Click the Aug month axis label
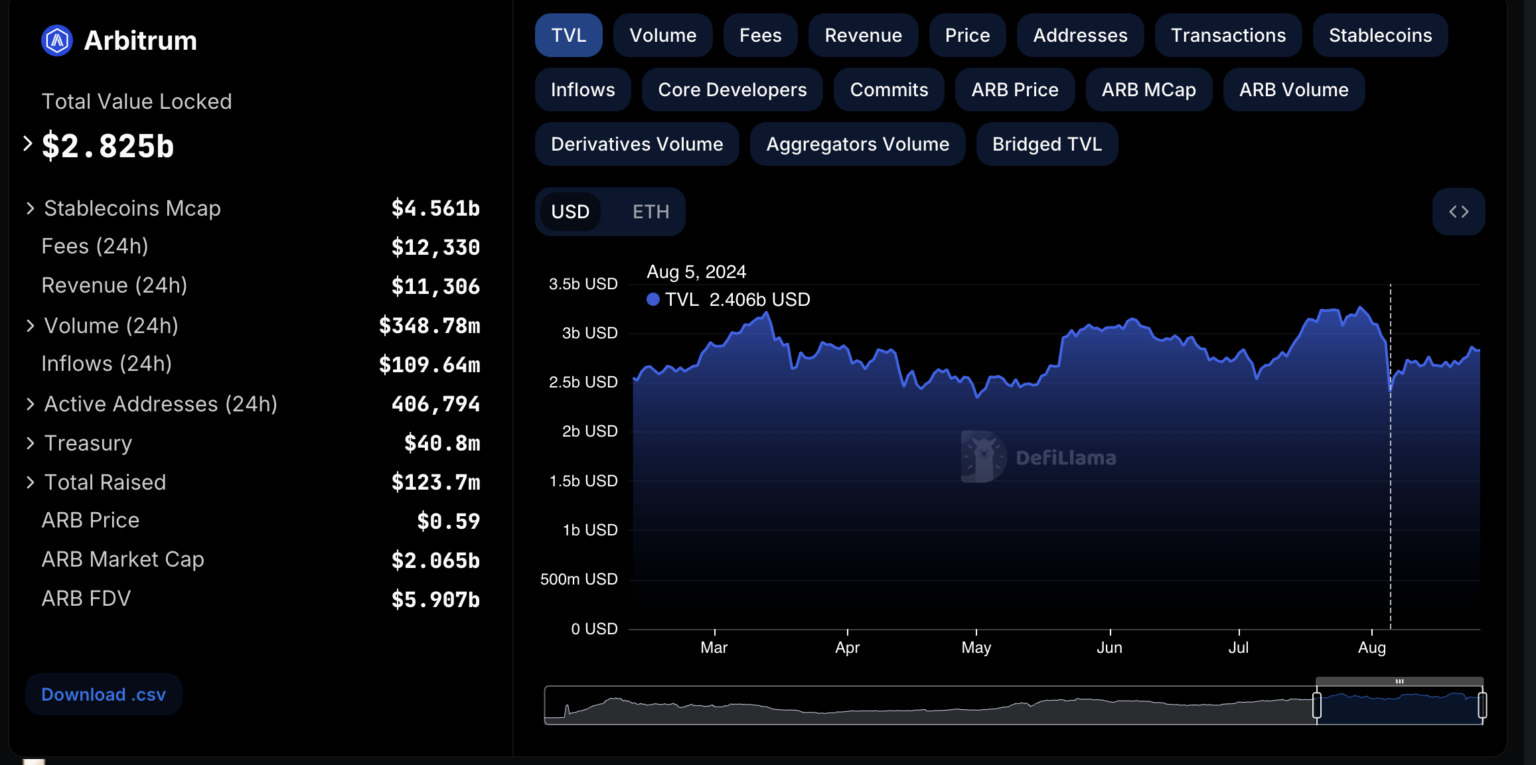This screenshot has height=765, width=1536. coord(1372,647)
